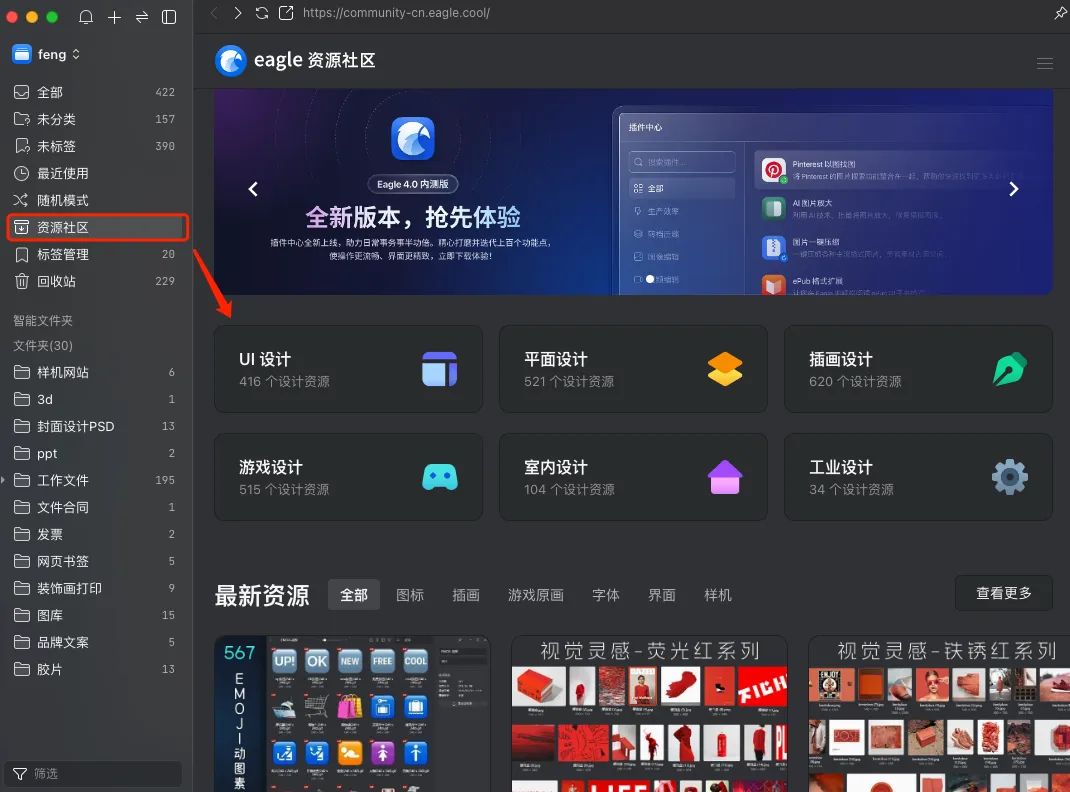Switch to the 字体 tab
Image resolution: width=1070 pixels, height=792 pixels.
point(606,595)
